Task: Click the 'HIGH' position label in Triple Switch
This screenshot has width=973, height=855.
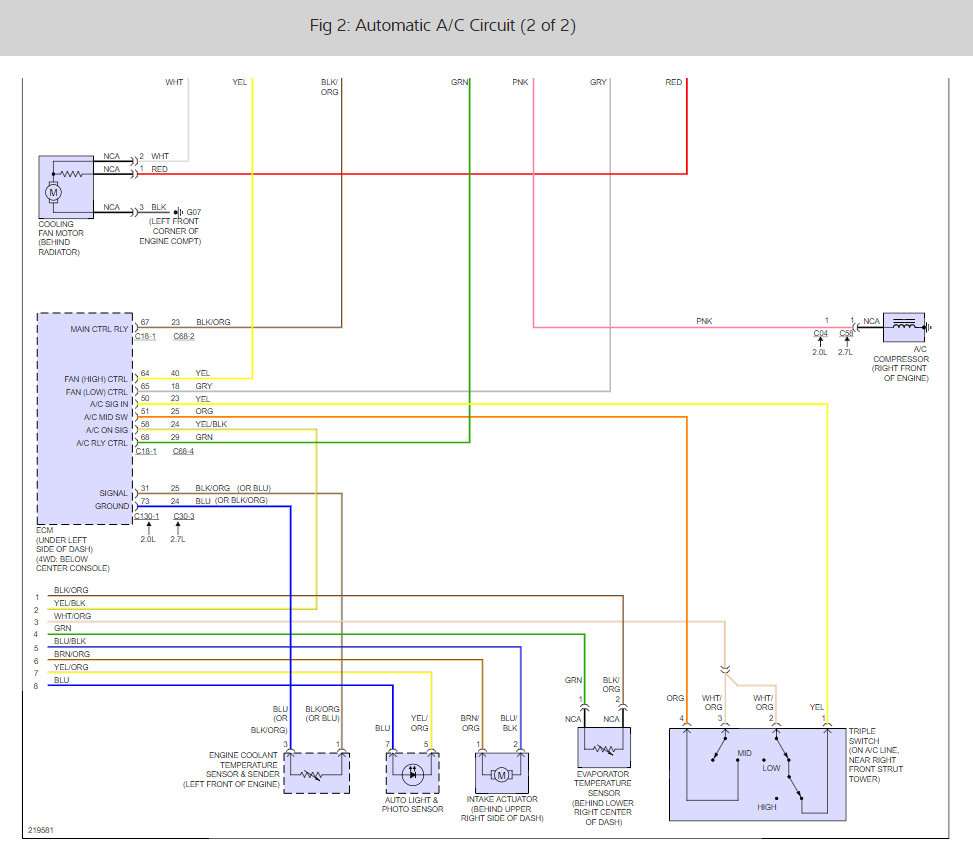Action: coord(766,807)
